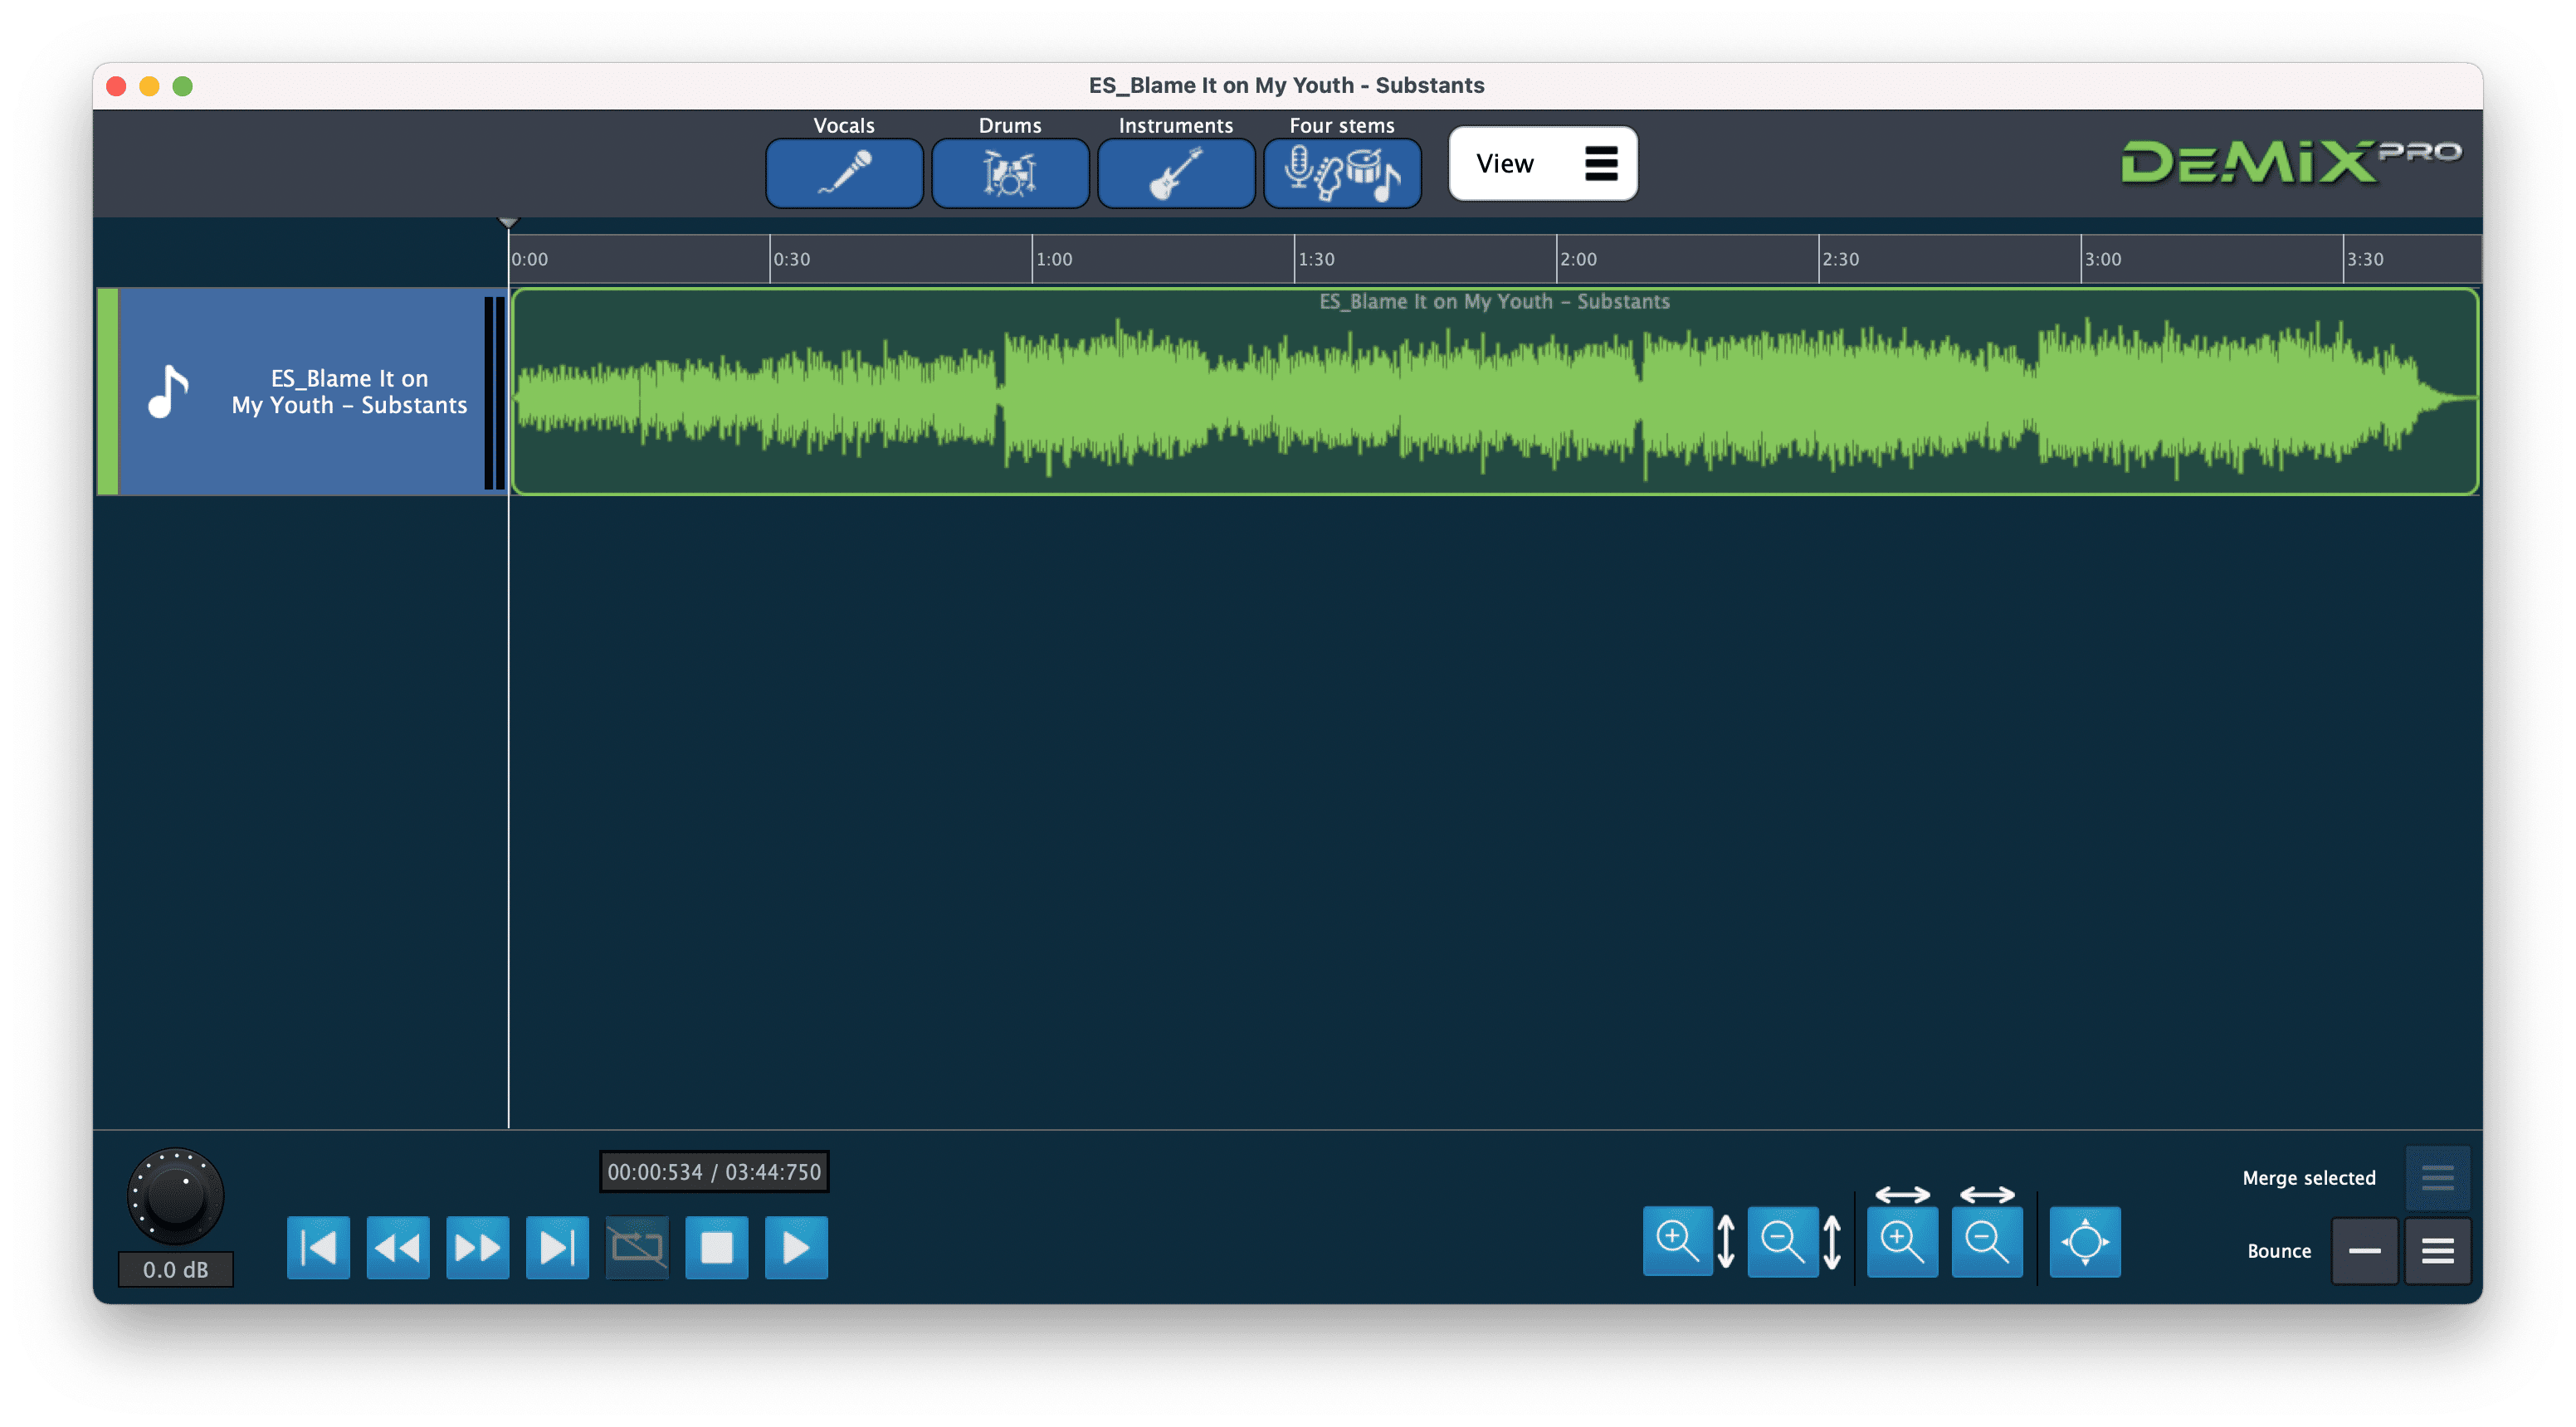Click the green track color strip
The height and width of the screenshot is (1427, 2576).
tap(107, 391)
